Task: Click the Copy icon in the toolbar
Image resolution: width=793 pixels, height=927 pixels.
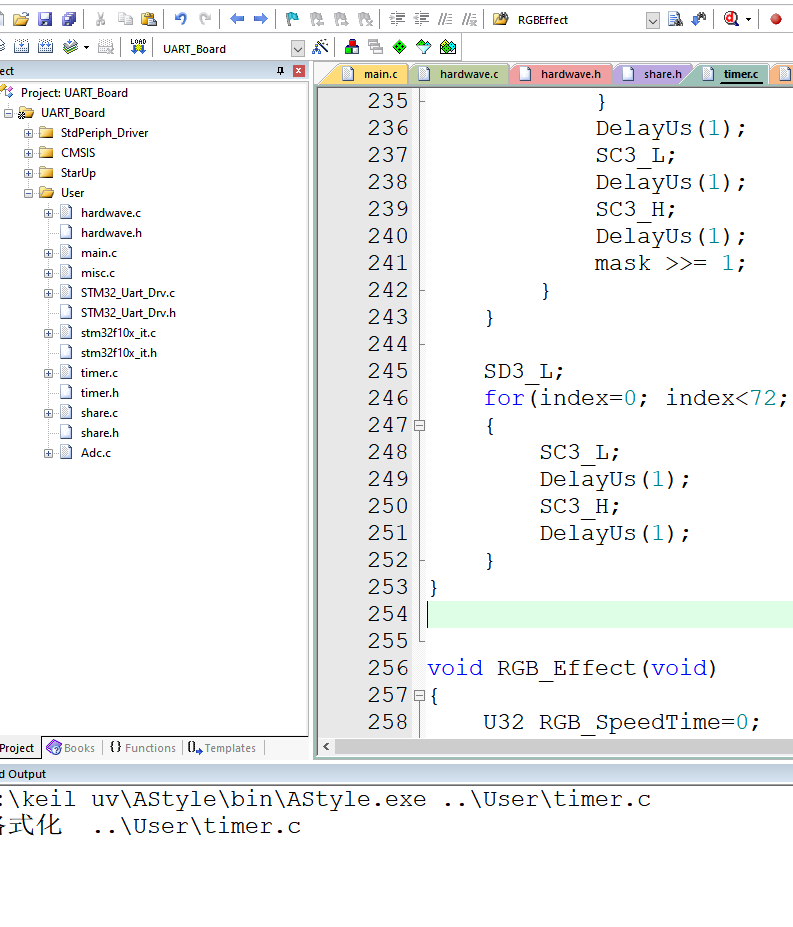Action: [125, 20]
